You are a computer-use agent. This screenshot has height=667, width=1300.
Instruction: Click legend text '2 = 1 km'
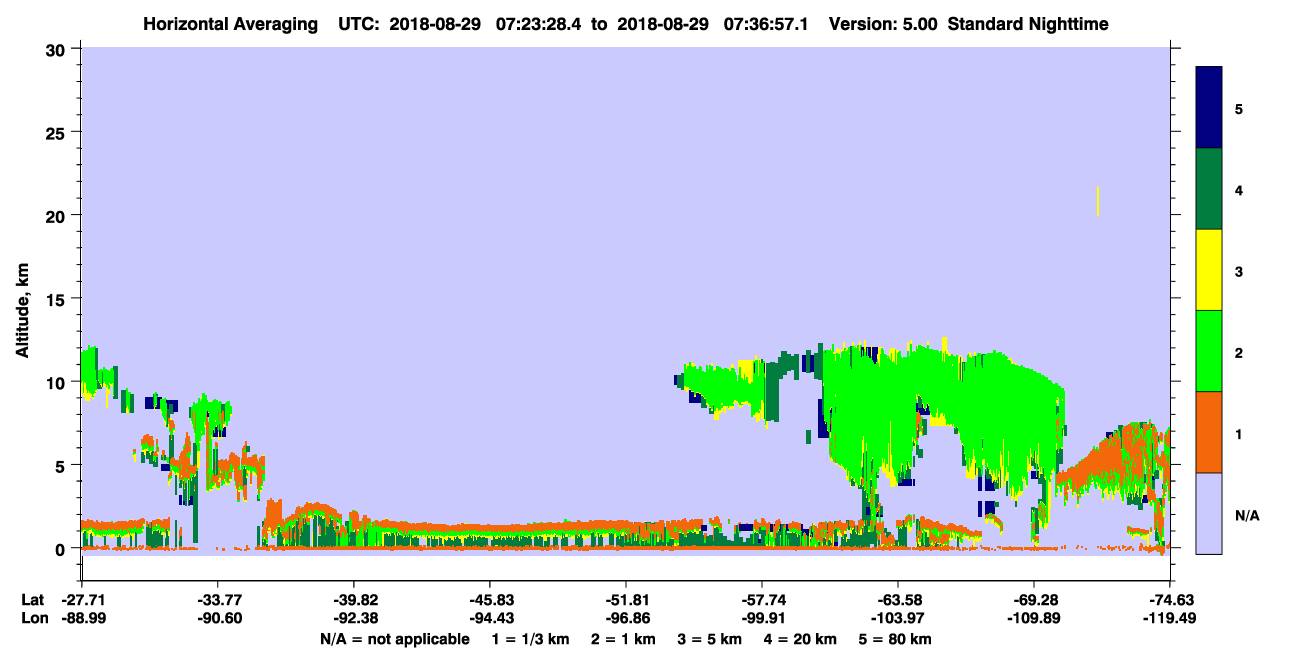(624, 638)
